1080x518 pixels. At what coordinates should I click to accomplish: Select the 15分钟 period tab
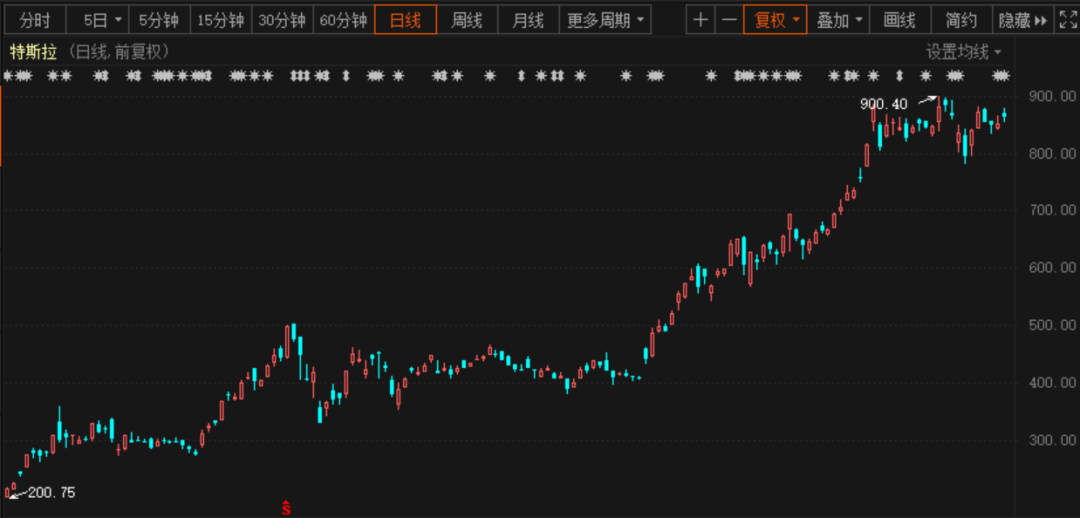pos(220,20)
